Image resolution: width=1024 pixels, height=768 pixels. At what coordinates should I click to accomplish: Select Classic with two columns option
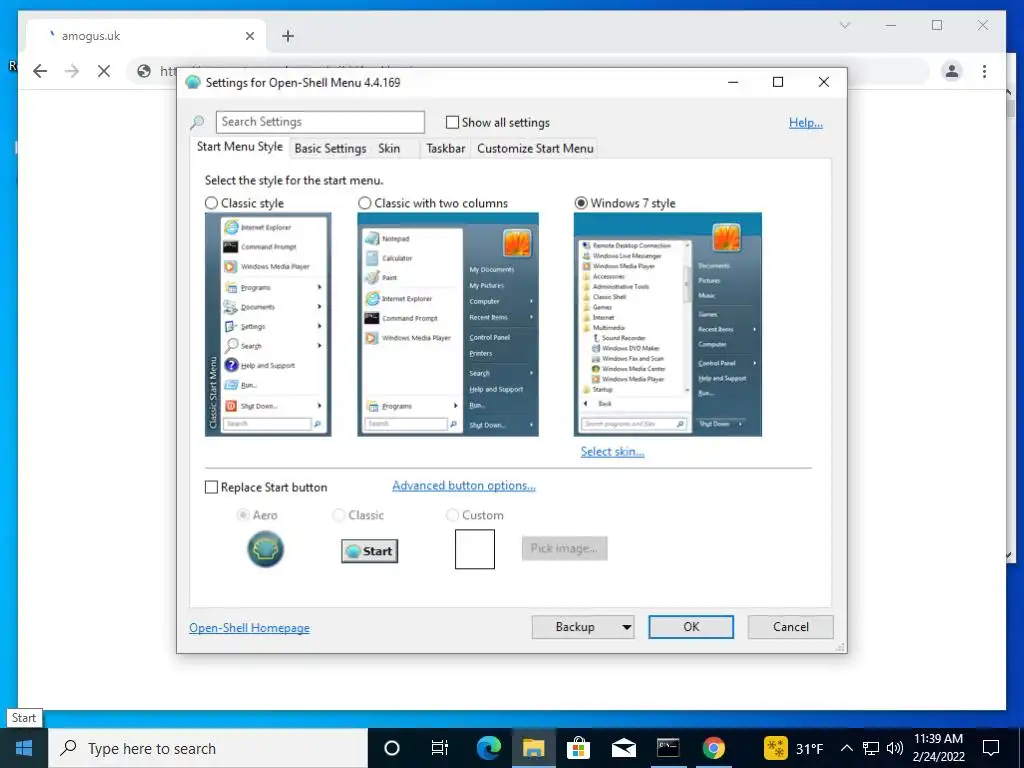coord(364,203)
